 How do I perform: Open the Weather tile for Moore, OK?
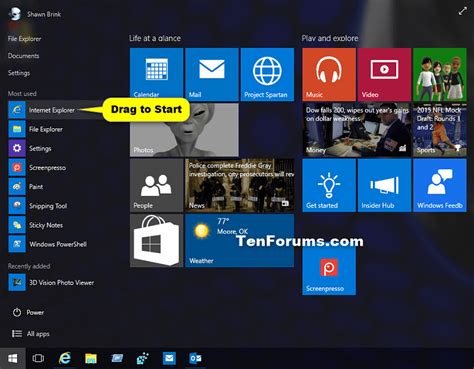coord(239,240)
